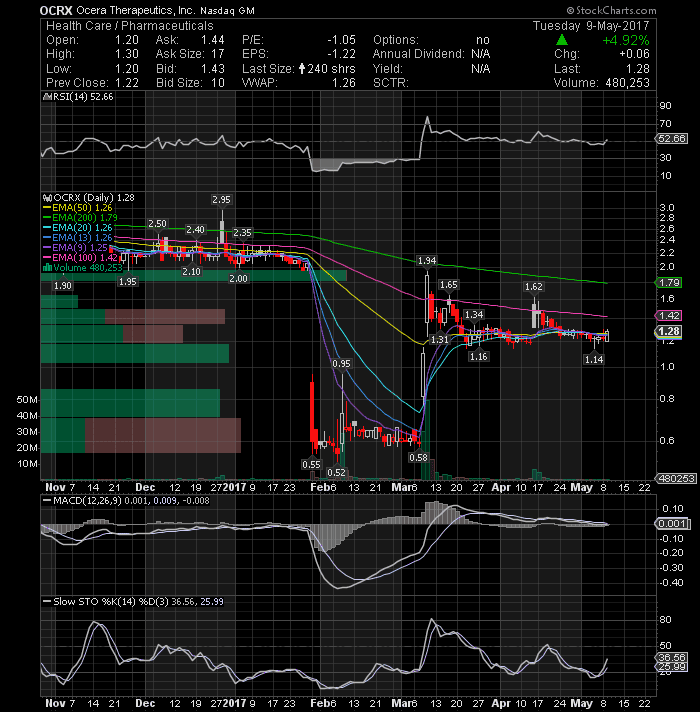The width and height of the screenshot is (700, 712).
Task: Click the up-arrow icon before 240 shrs
Action: (x=302, y=69)
